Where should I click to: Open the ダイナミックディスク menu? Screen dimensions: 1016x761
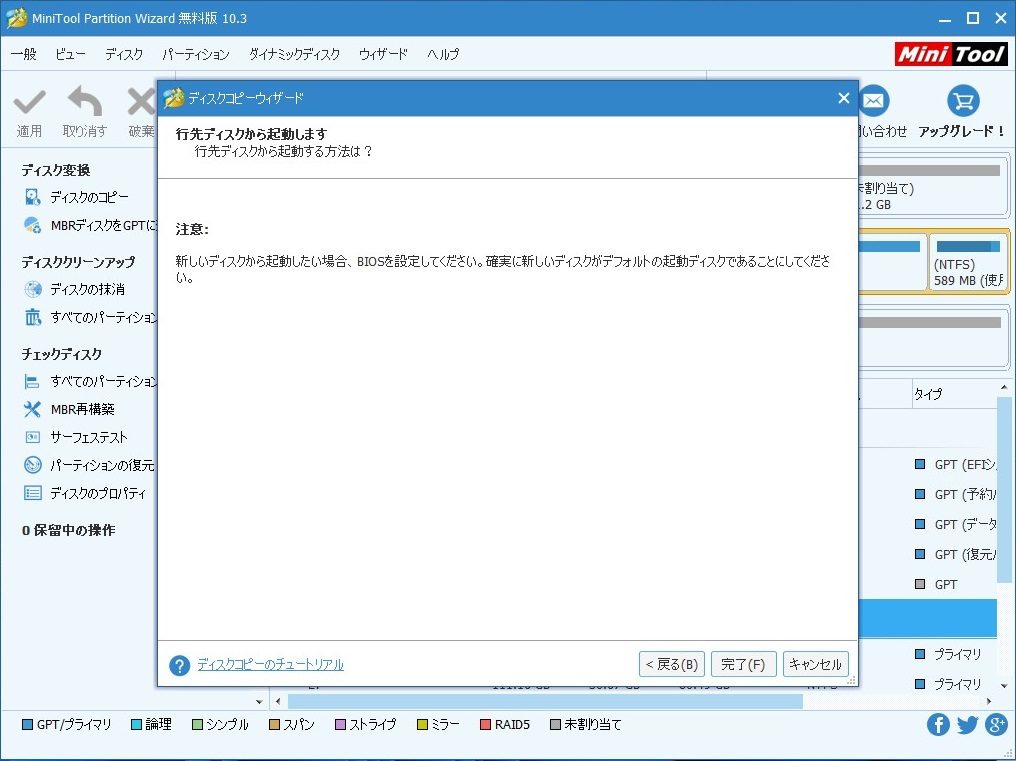[x=294, y=55]
